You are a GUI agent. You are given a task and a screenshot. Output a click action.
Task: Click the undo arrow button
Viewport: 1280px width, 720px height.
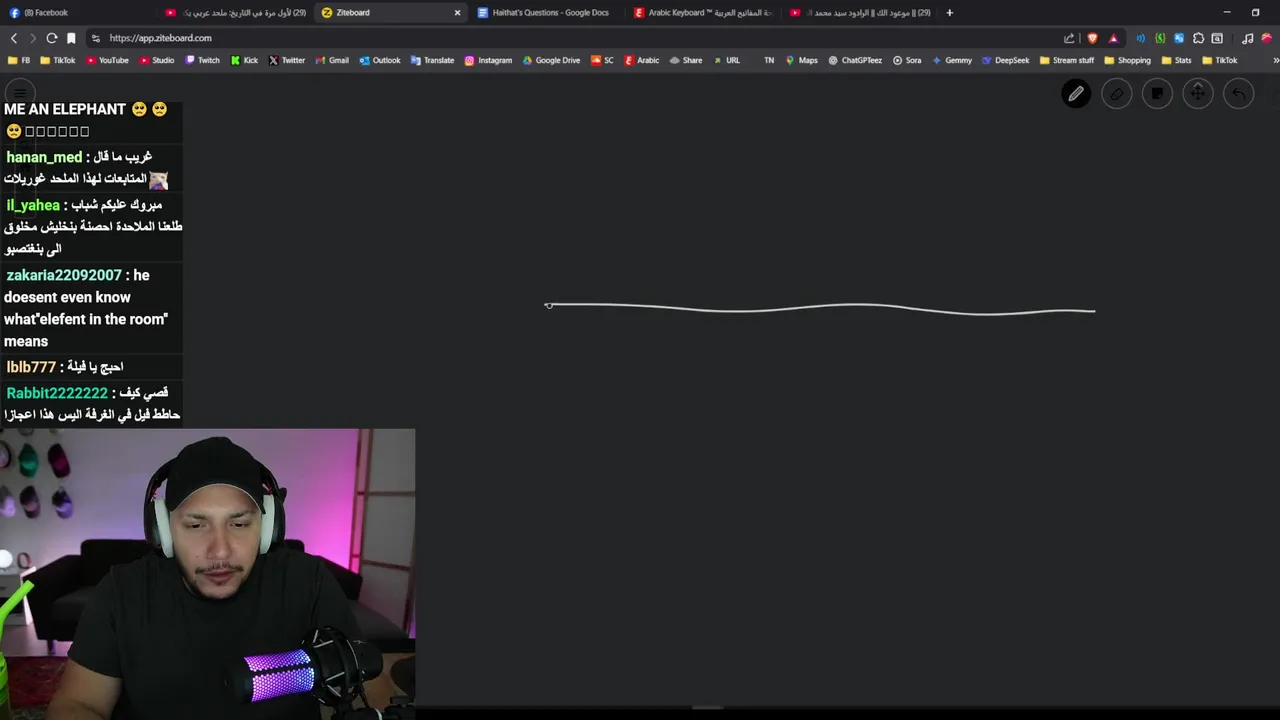coord(1238,94)
